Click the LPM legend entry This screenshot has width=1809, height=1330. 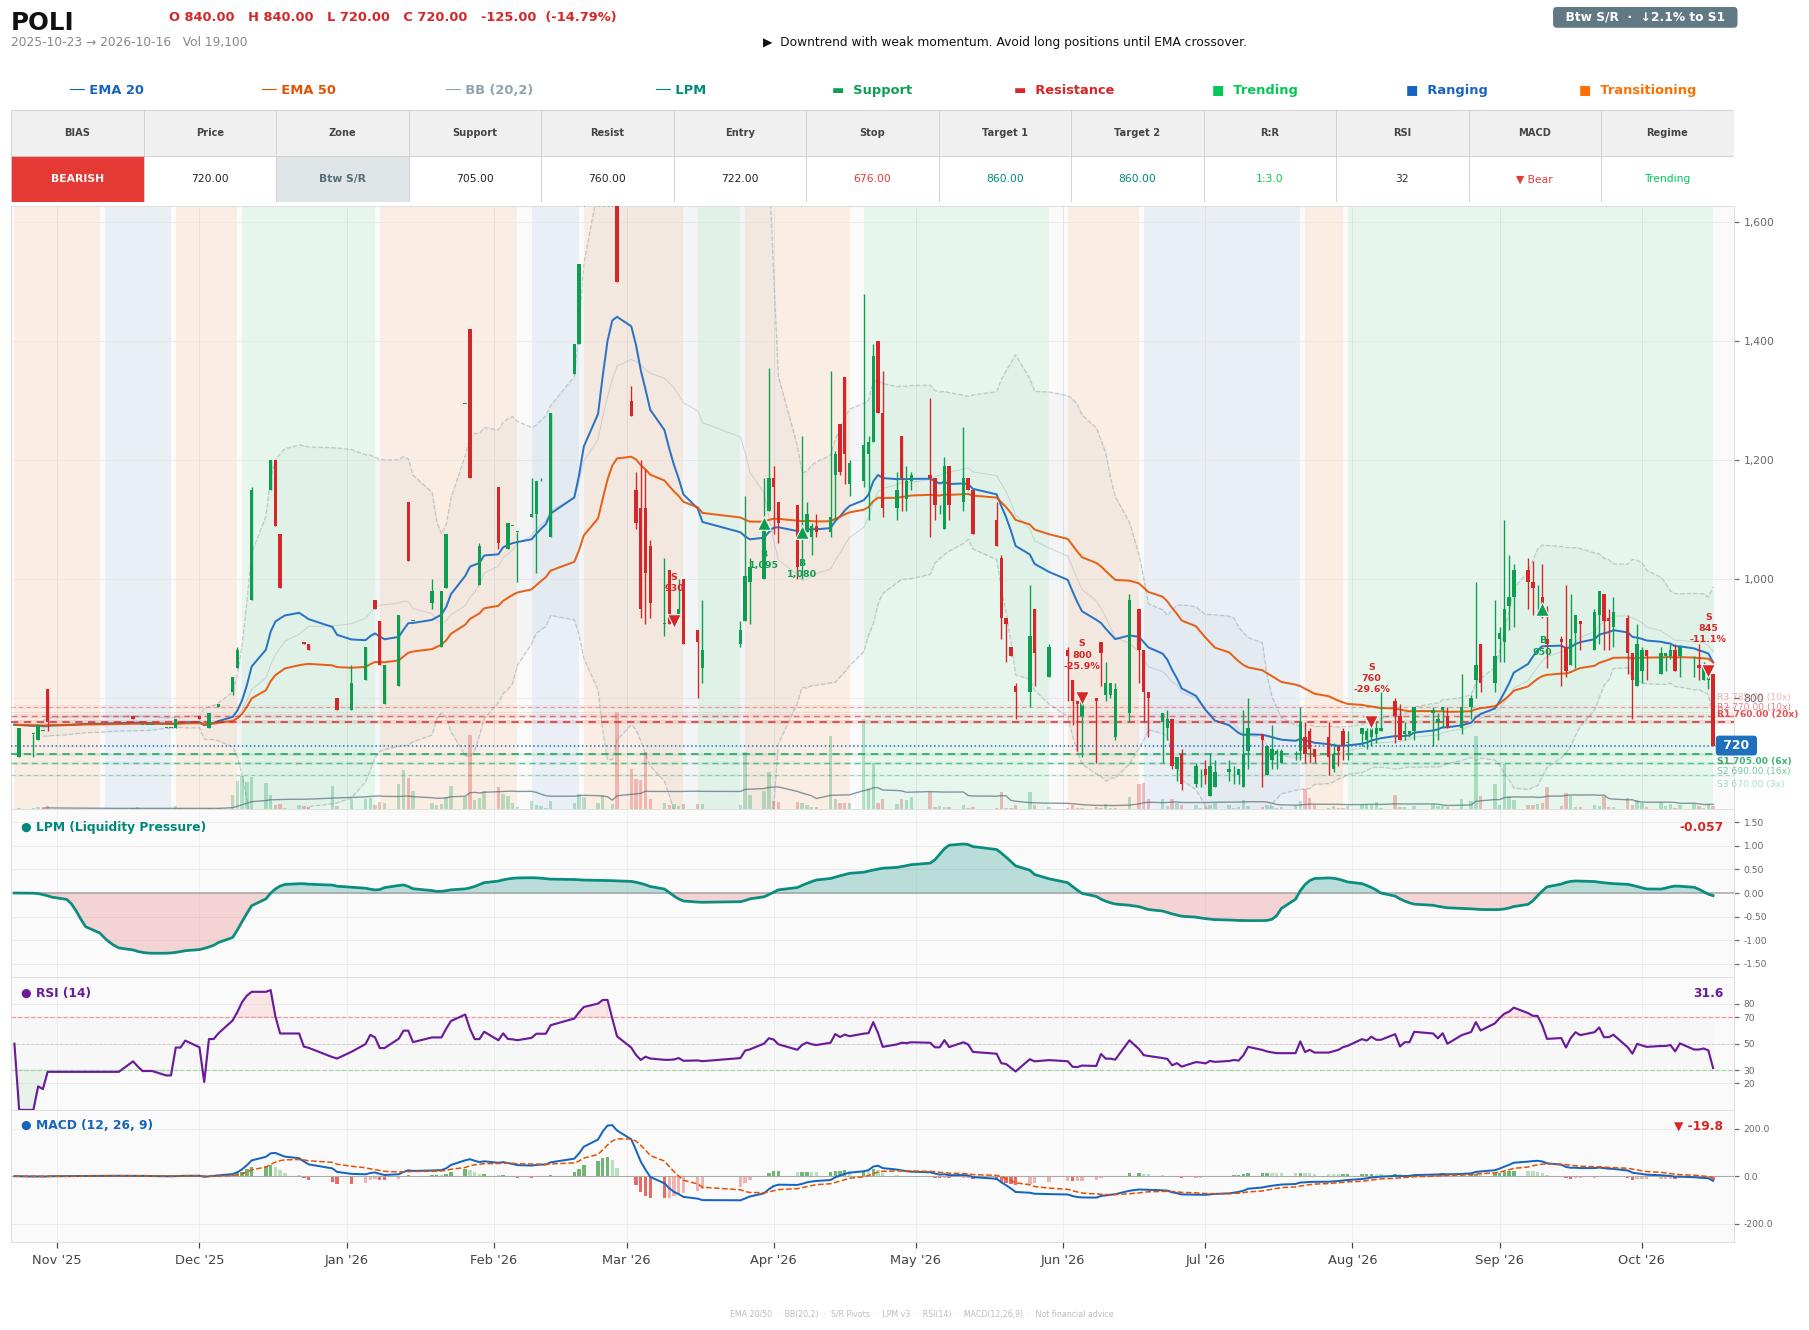680,90
